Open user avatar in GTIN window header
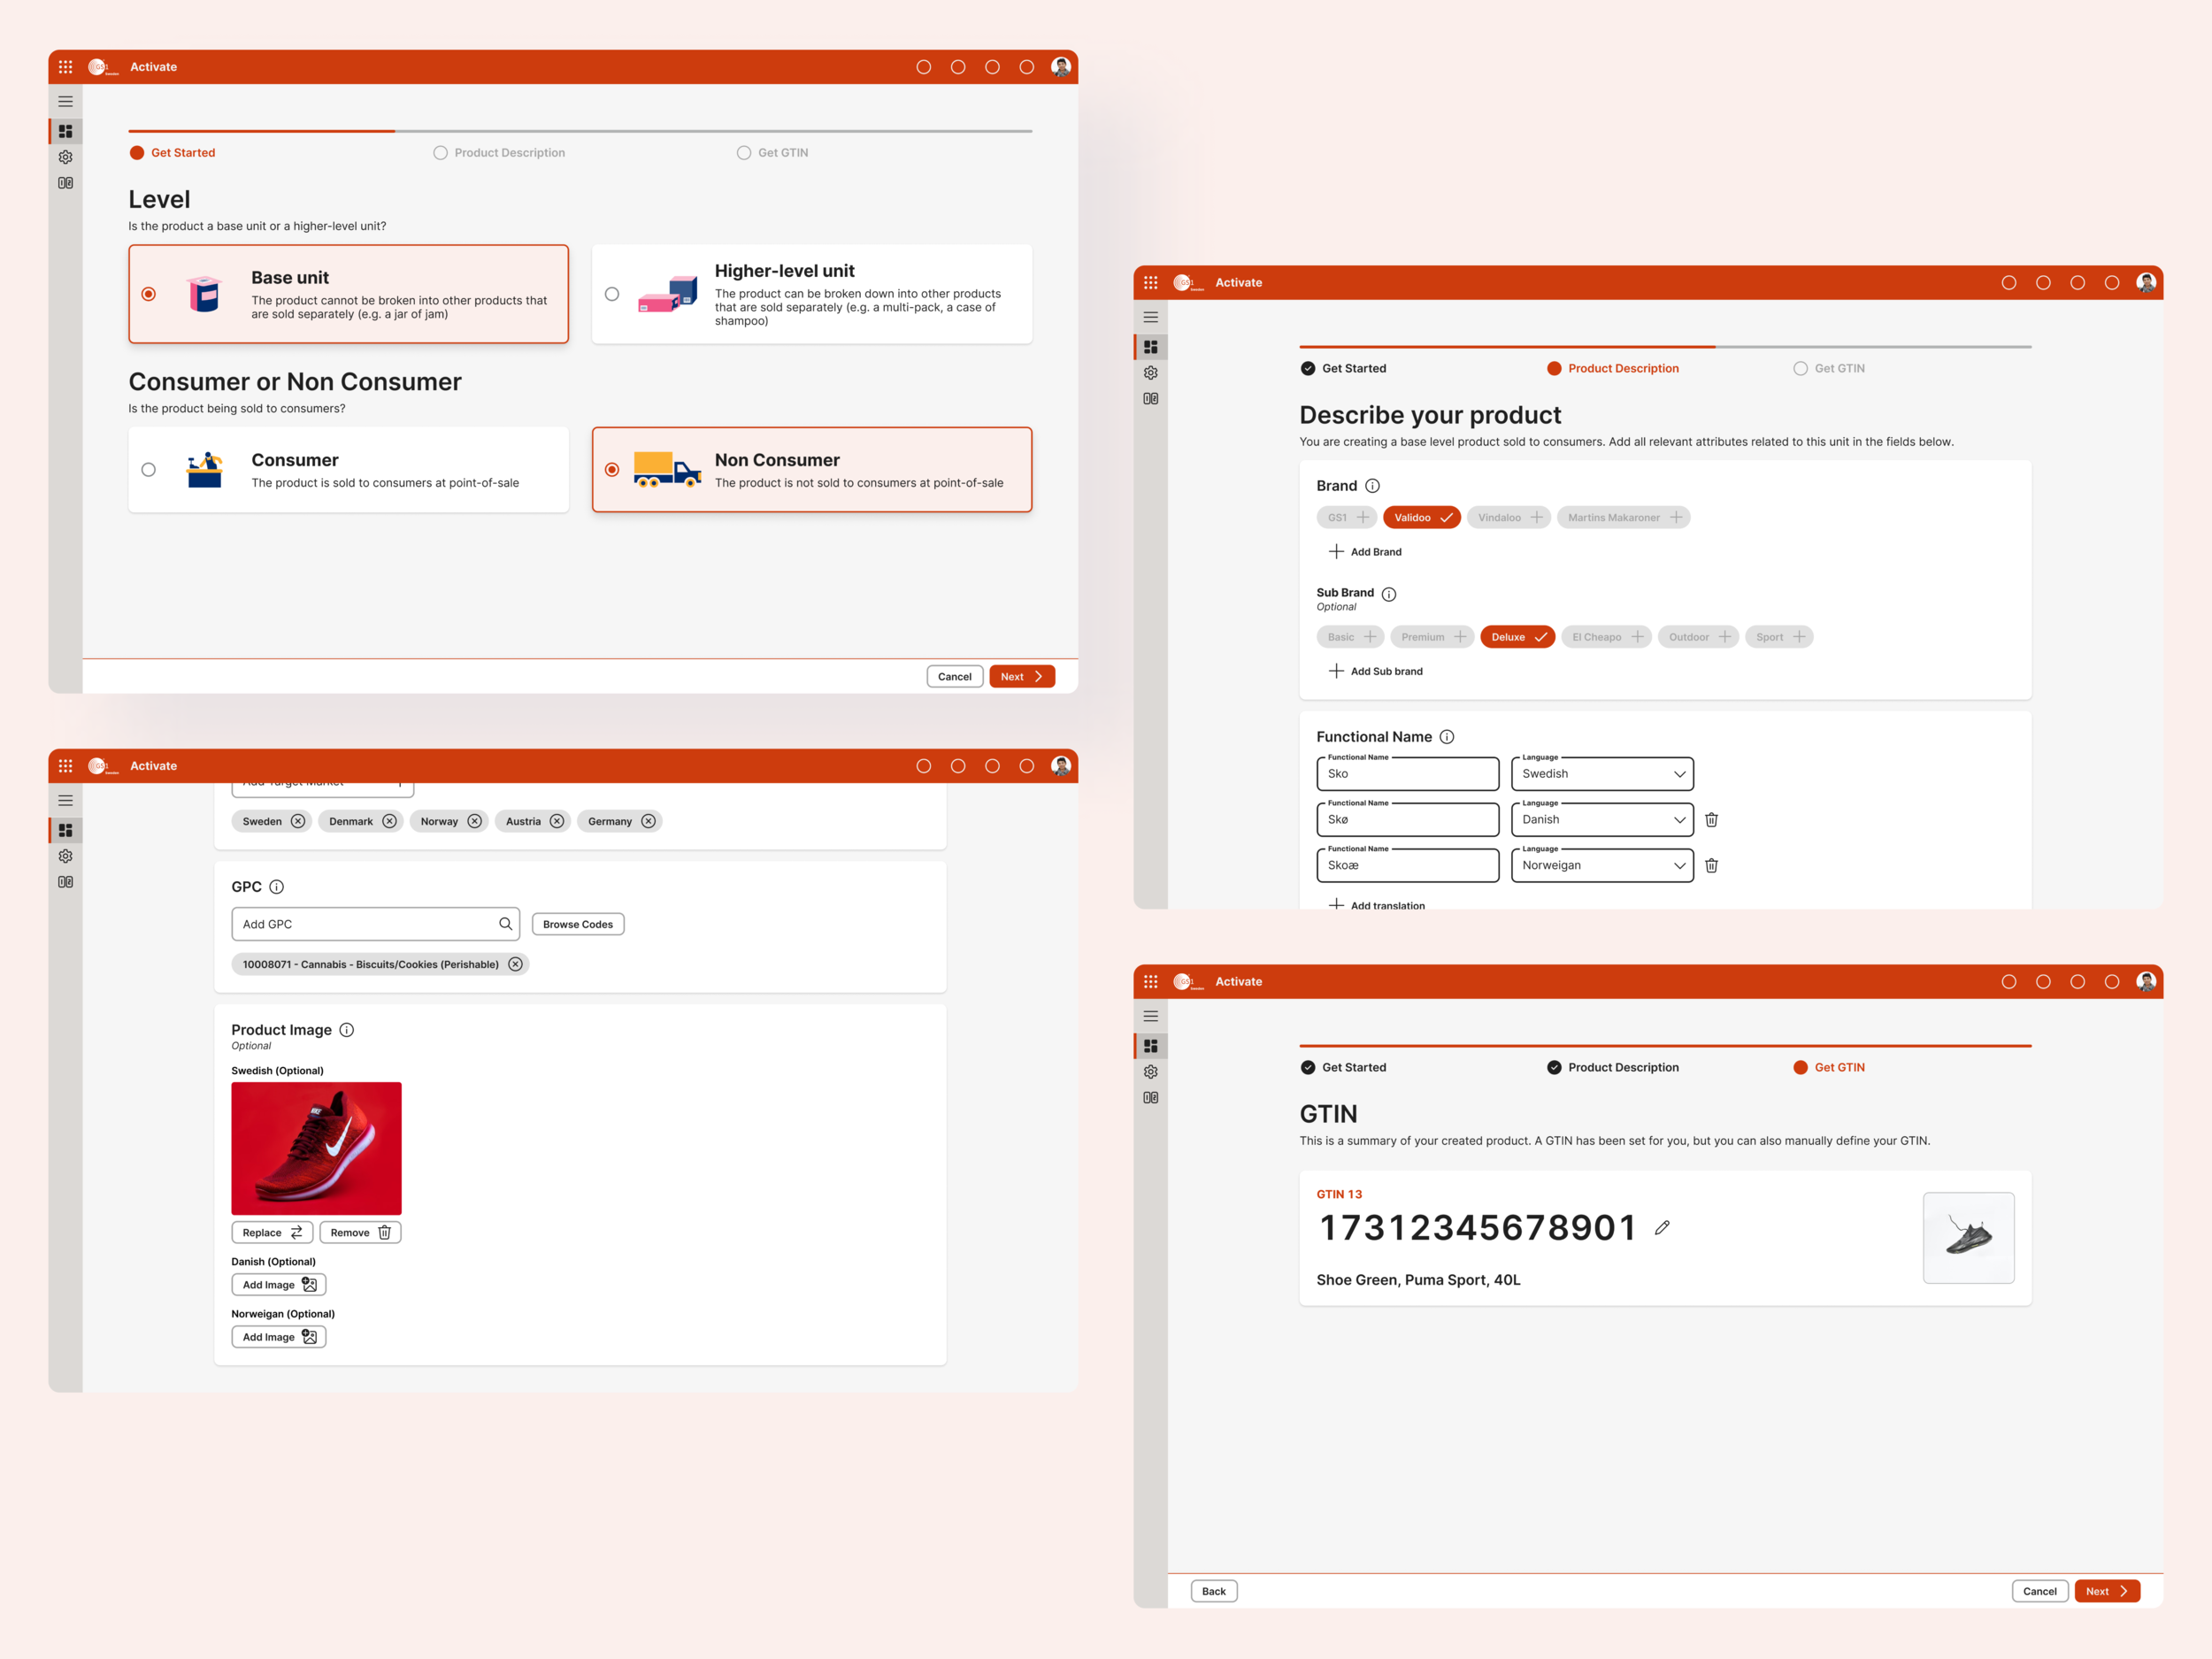 click(x=2146, y=981)
